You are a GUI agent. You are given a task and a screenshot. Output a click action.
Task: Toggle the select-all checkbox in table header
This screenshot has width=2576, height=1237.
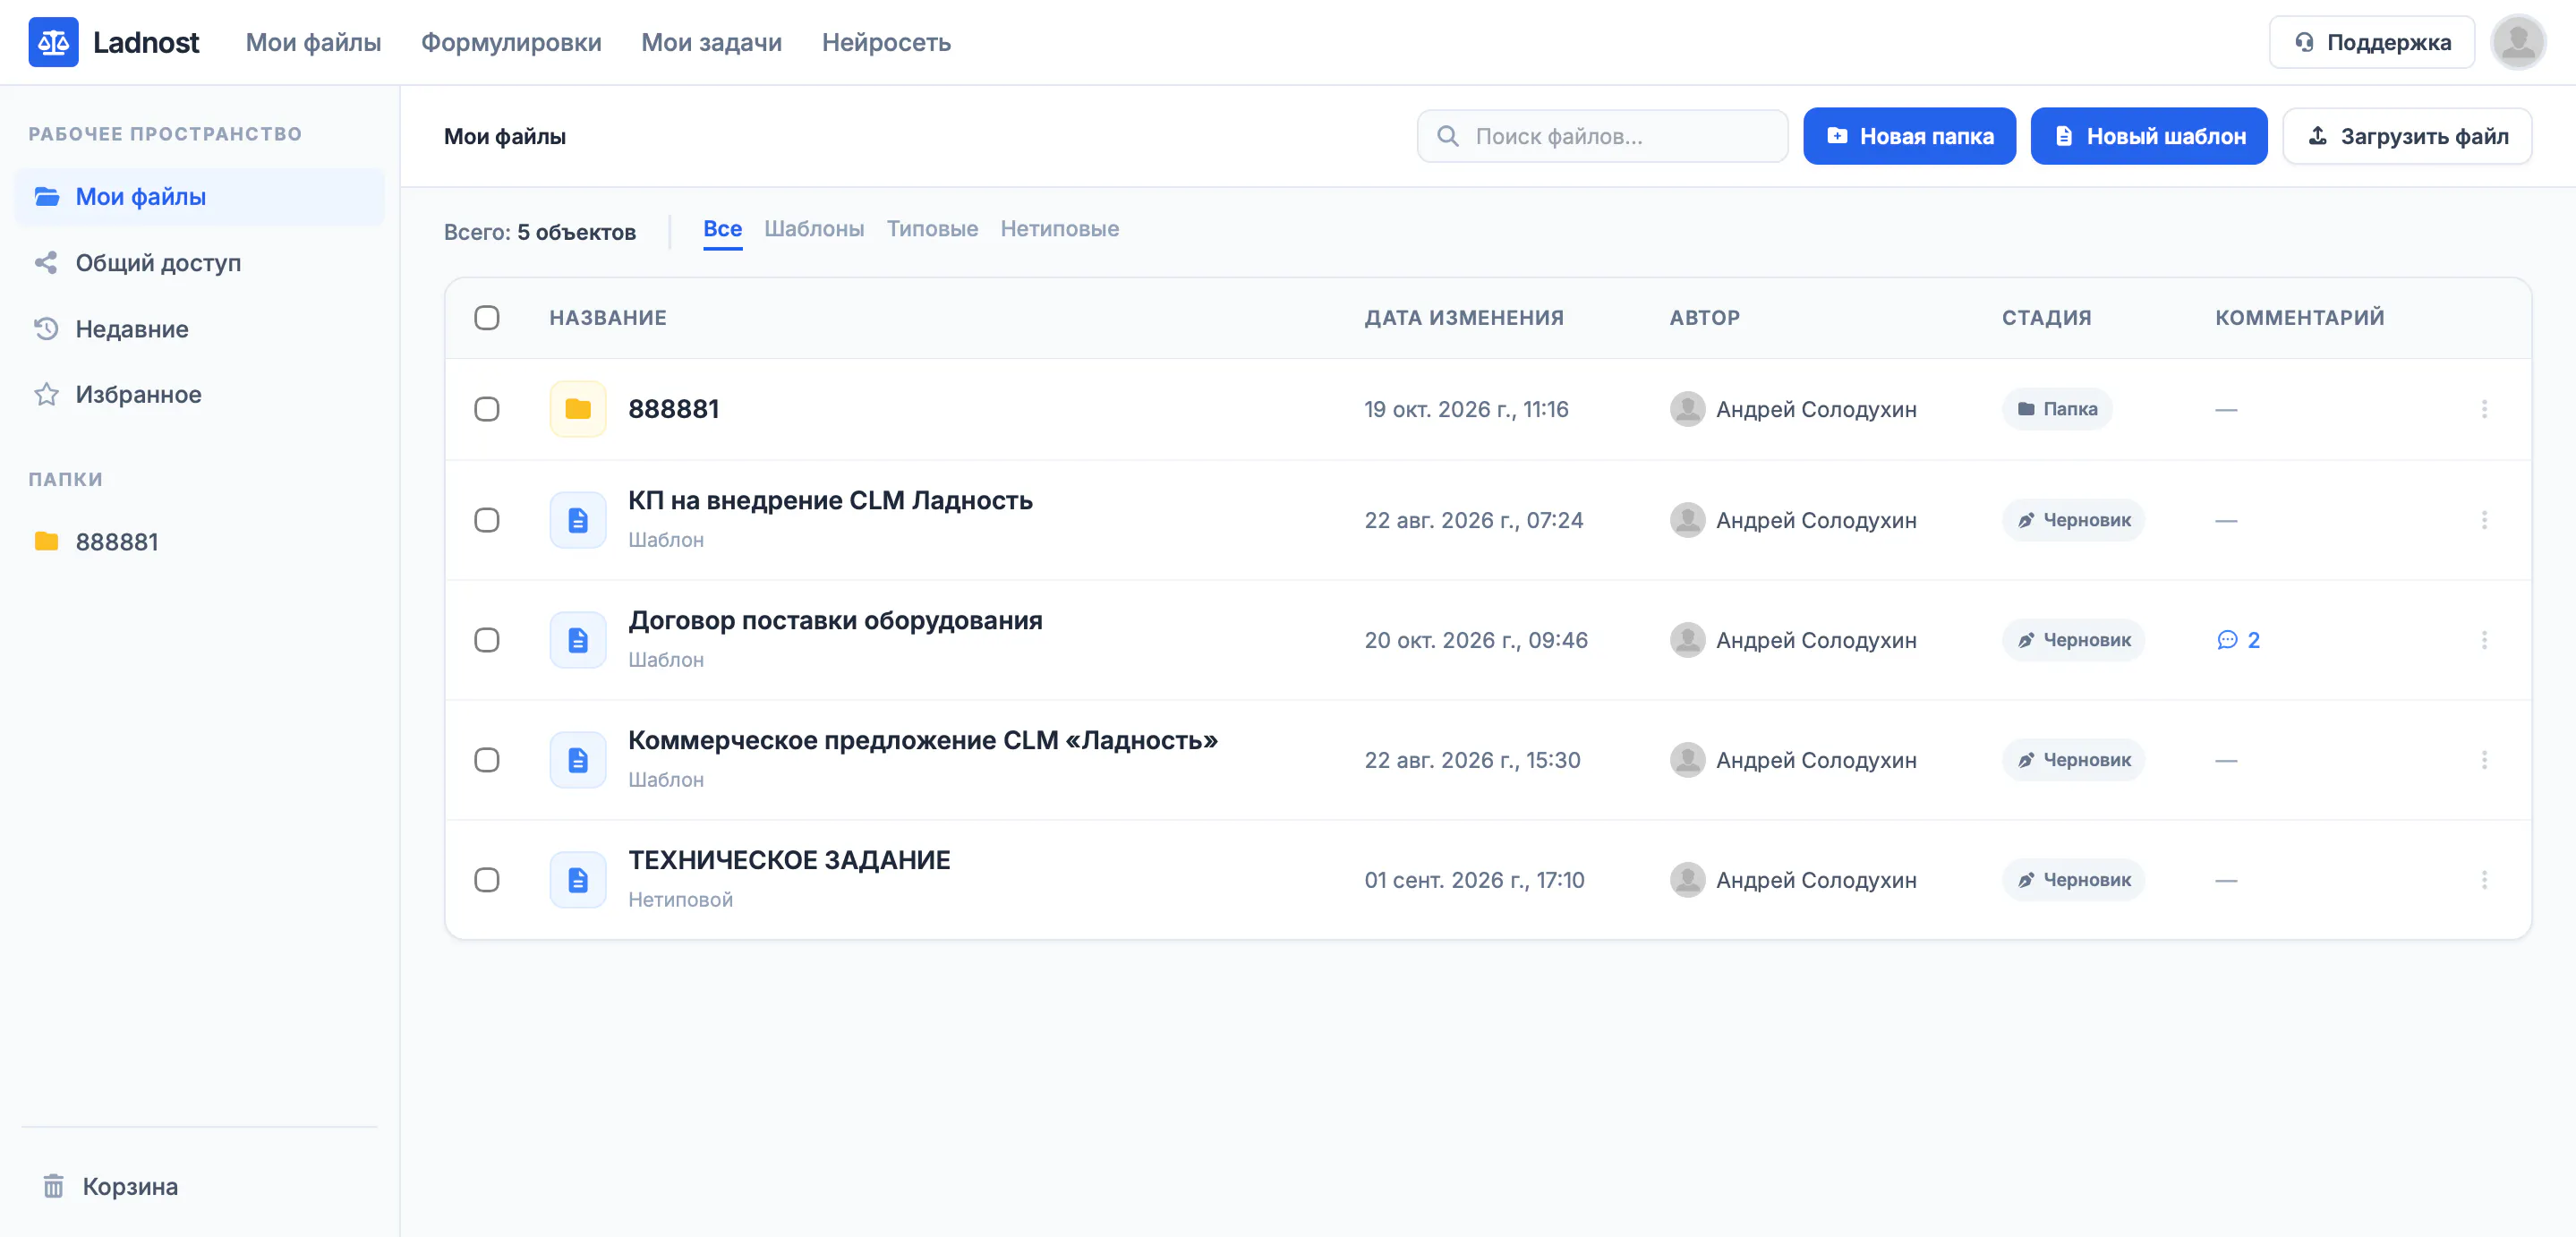coord(487,318)
